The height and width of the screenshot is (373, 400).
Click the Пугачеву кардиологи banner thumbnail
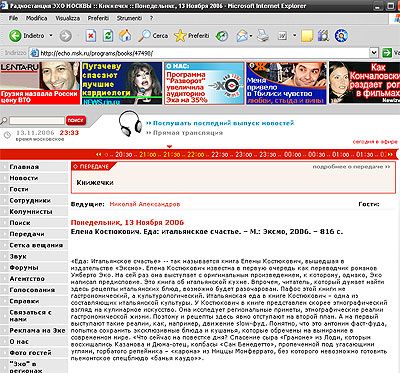[x=122, y=83]
